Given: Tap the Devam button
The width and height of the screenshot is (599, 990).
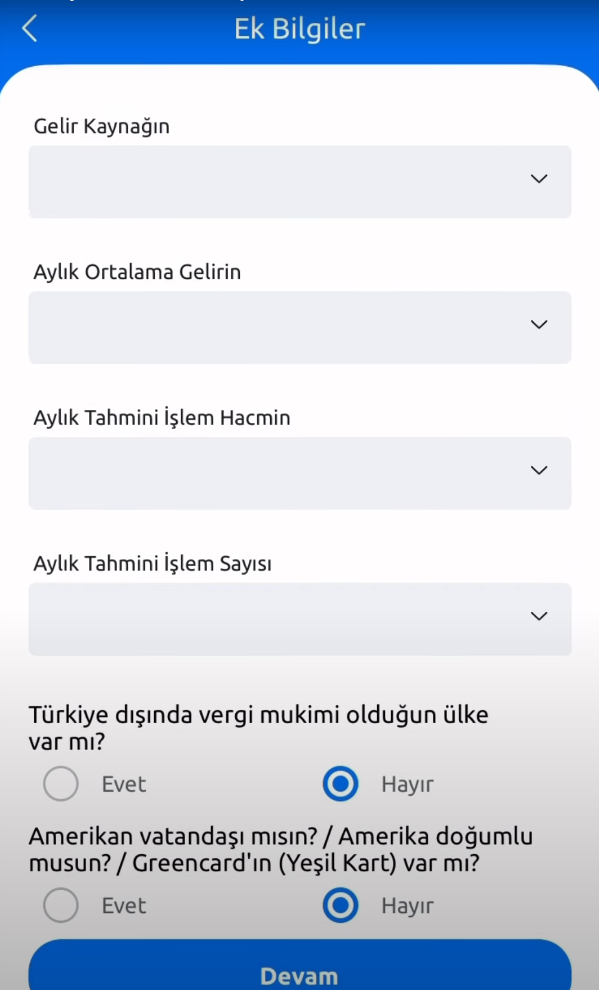Looking at the screenshot, I should [x=300, y=966].
